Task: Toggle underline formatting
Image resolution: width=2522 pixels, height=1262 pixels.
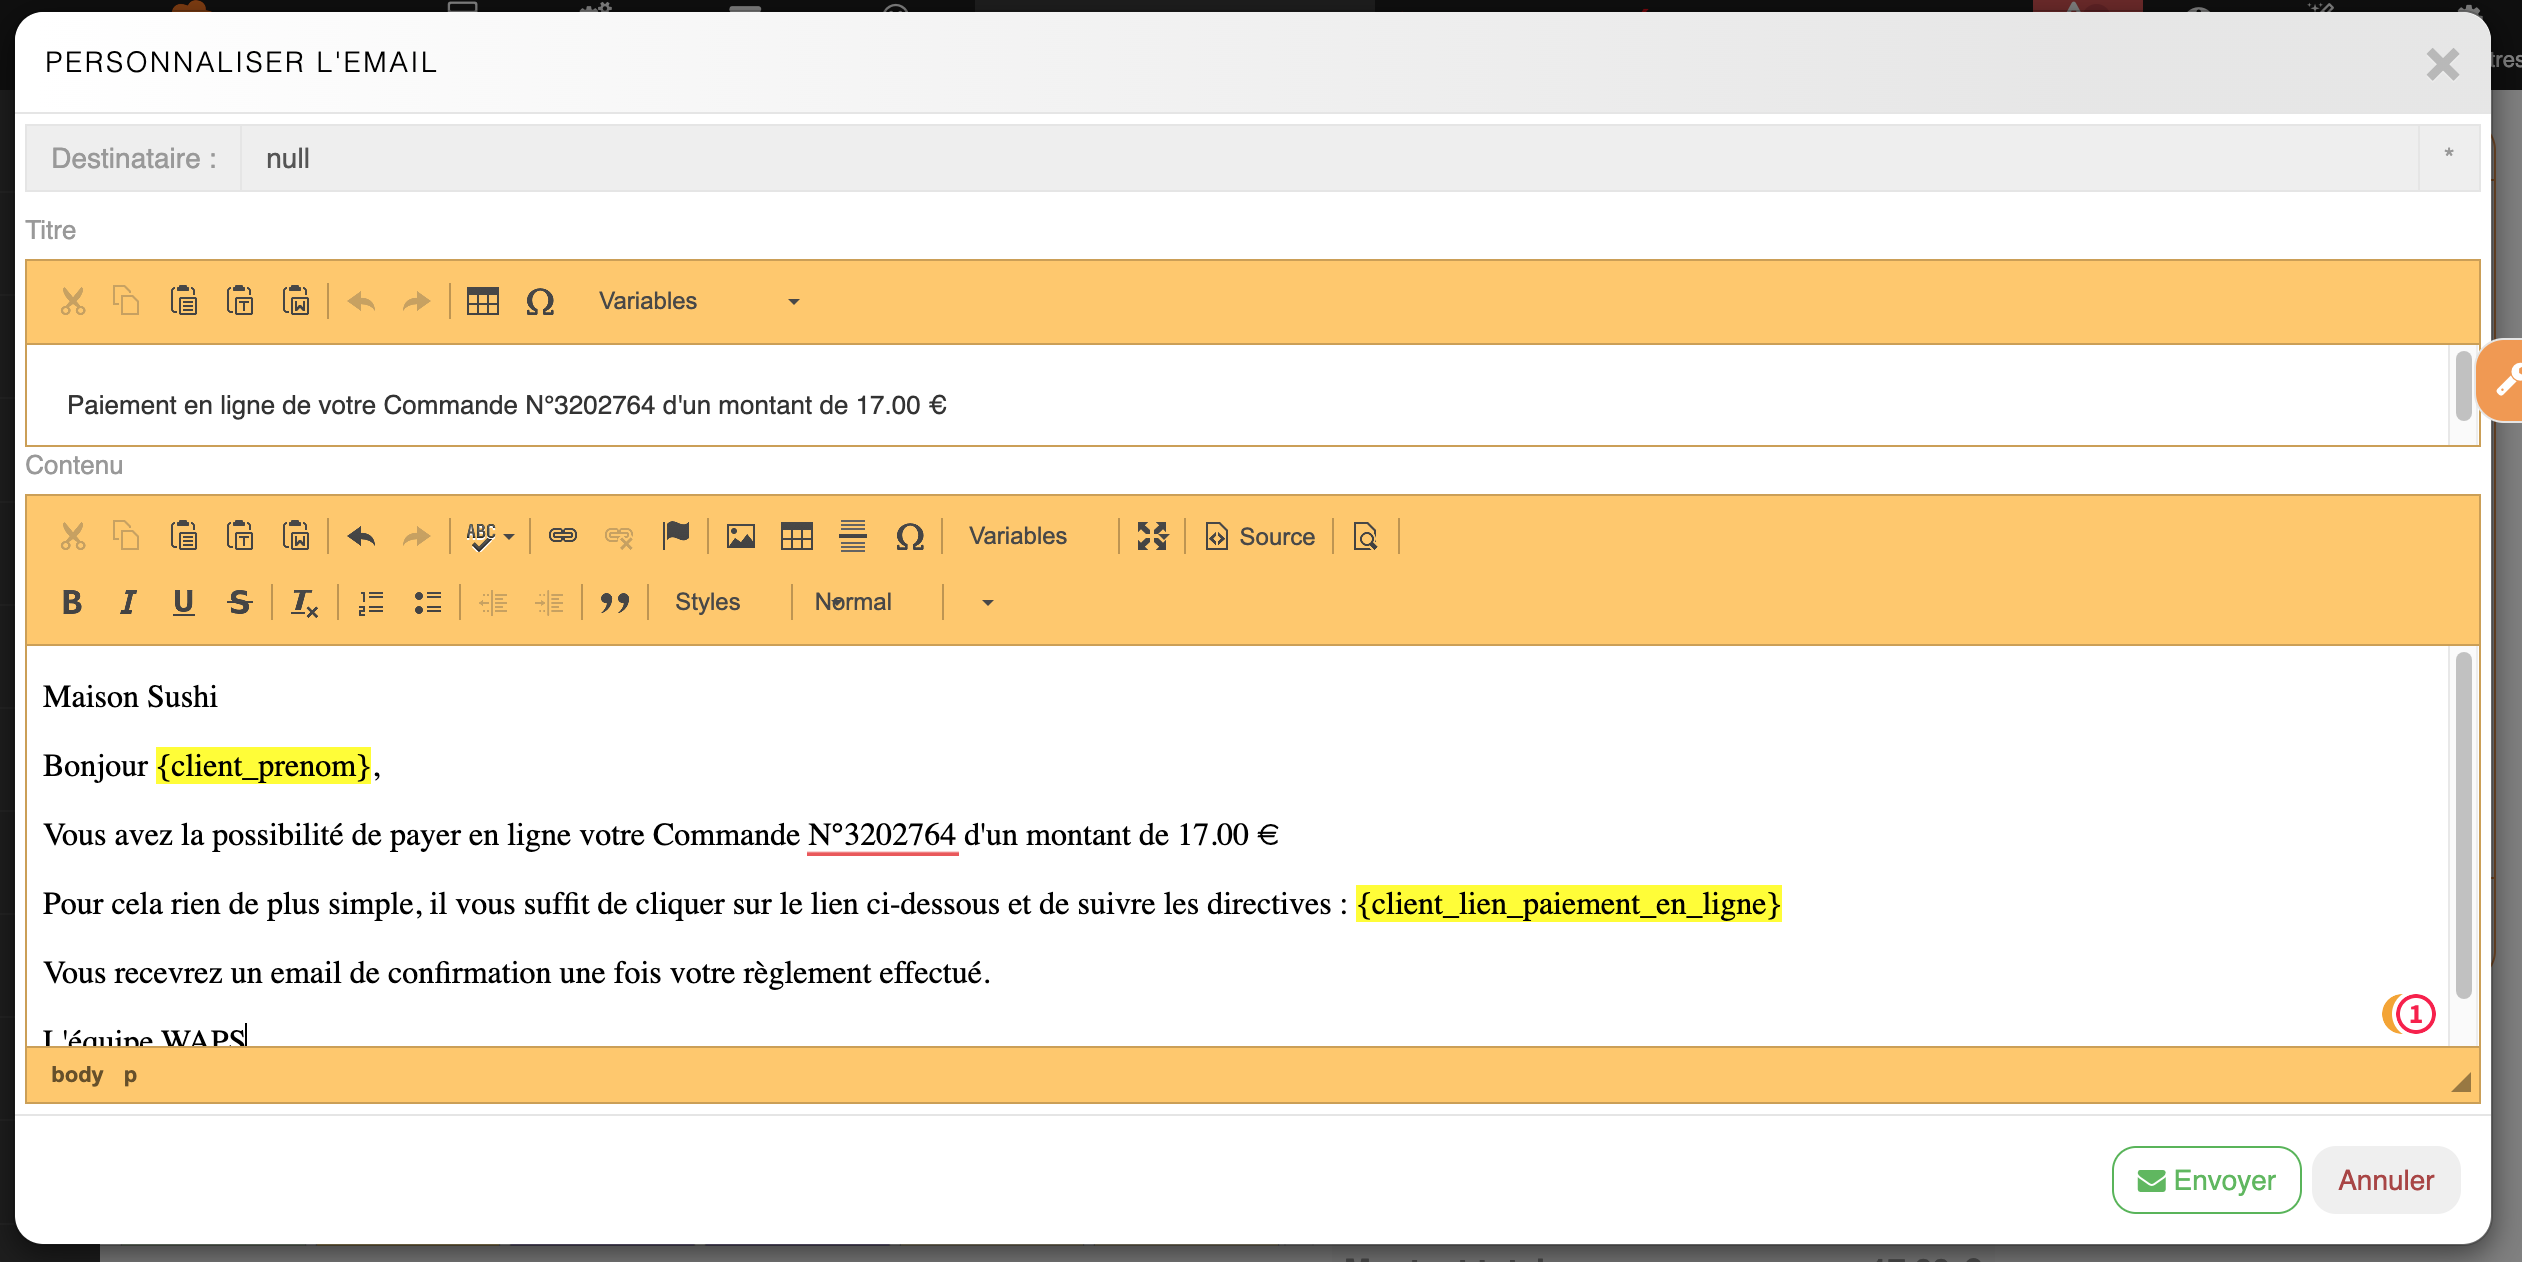Action: coord(183,603)
